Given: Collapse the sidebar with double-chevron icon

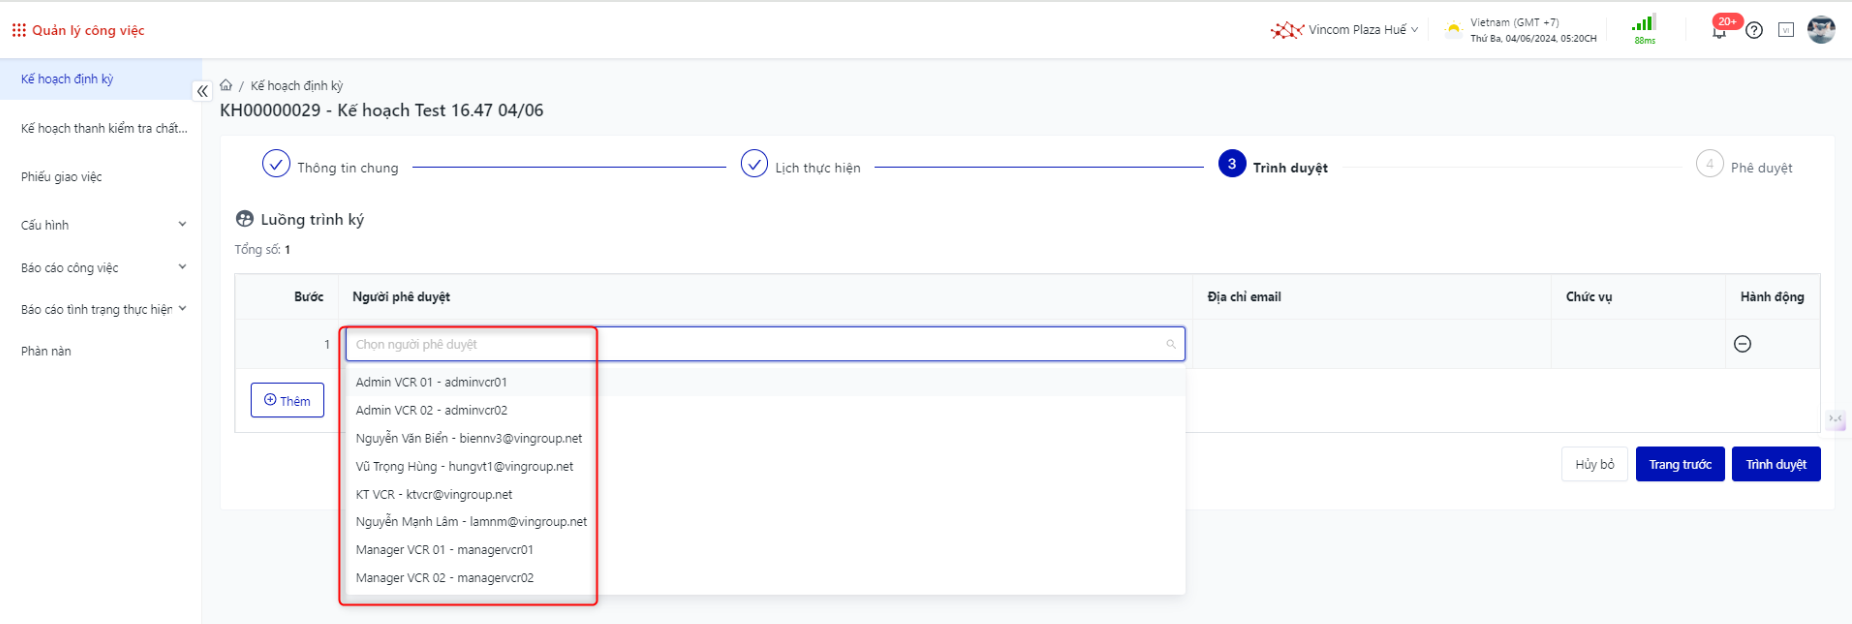Looking at the screenshot, I should pos(202,91).
